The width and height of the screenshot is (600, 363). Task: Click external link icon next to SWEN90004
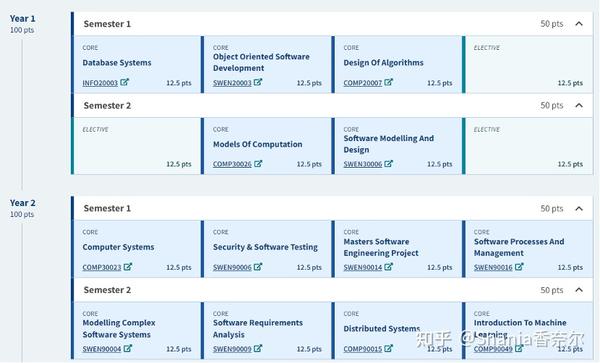click(x=128, y=348)
